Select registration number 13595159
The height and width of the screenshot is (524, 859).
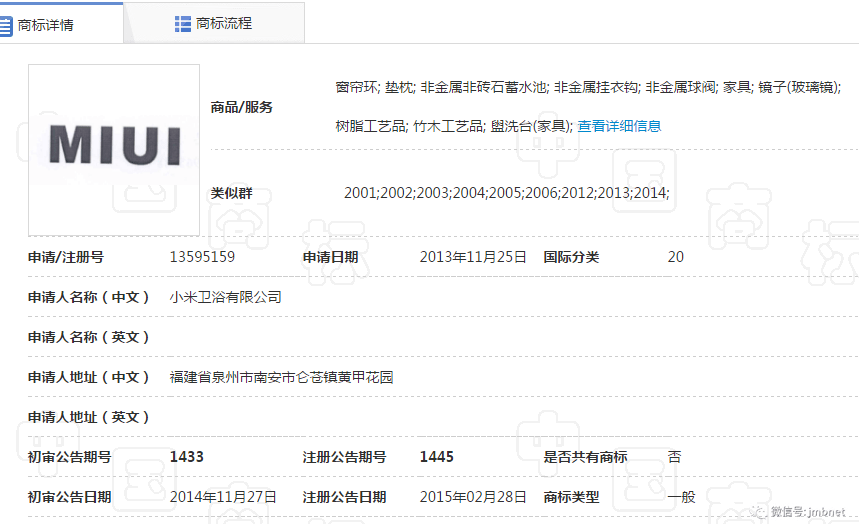coord(202,257)
